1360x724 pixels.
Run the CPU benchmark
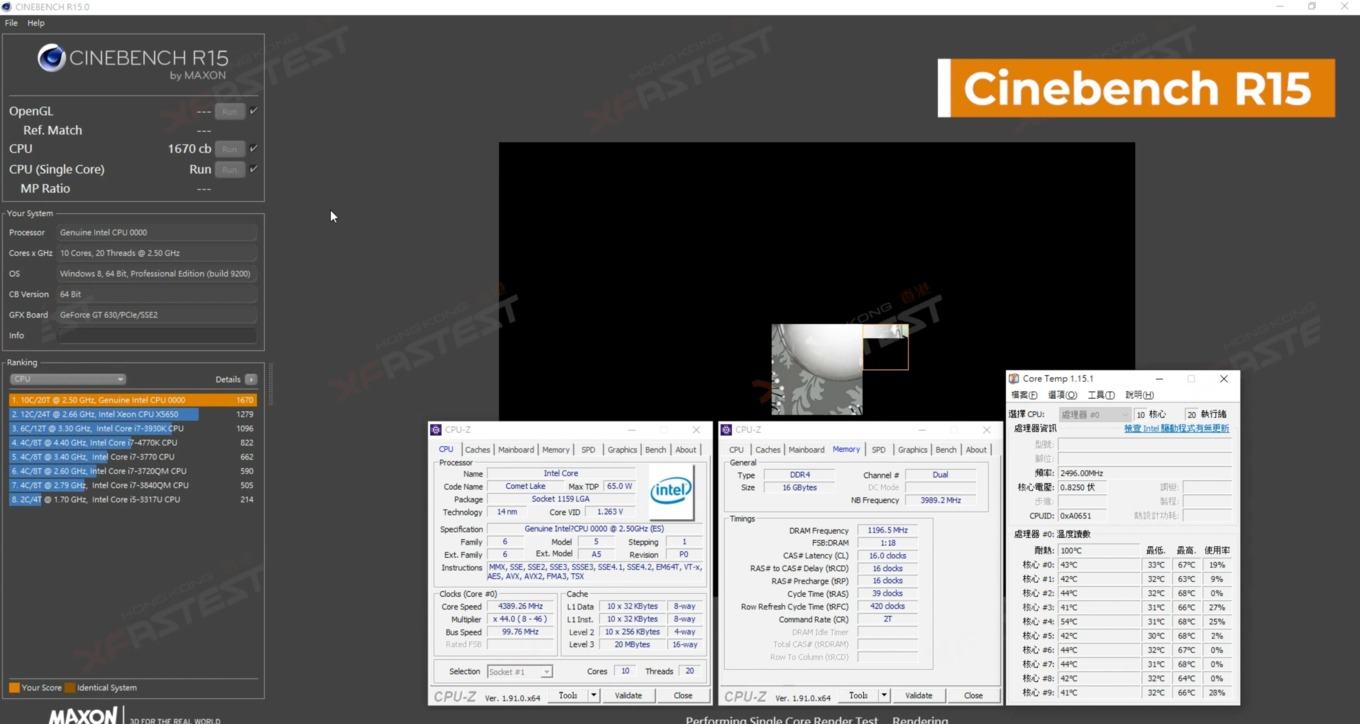[x=229, y=149]
